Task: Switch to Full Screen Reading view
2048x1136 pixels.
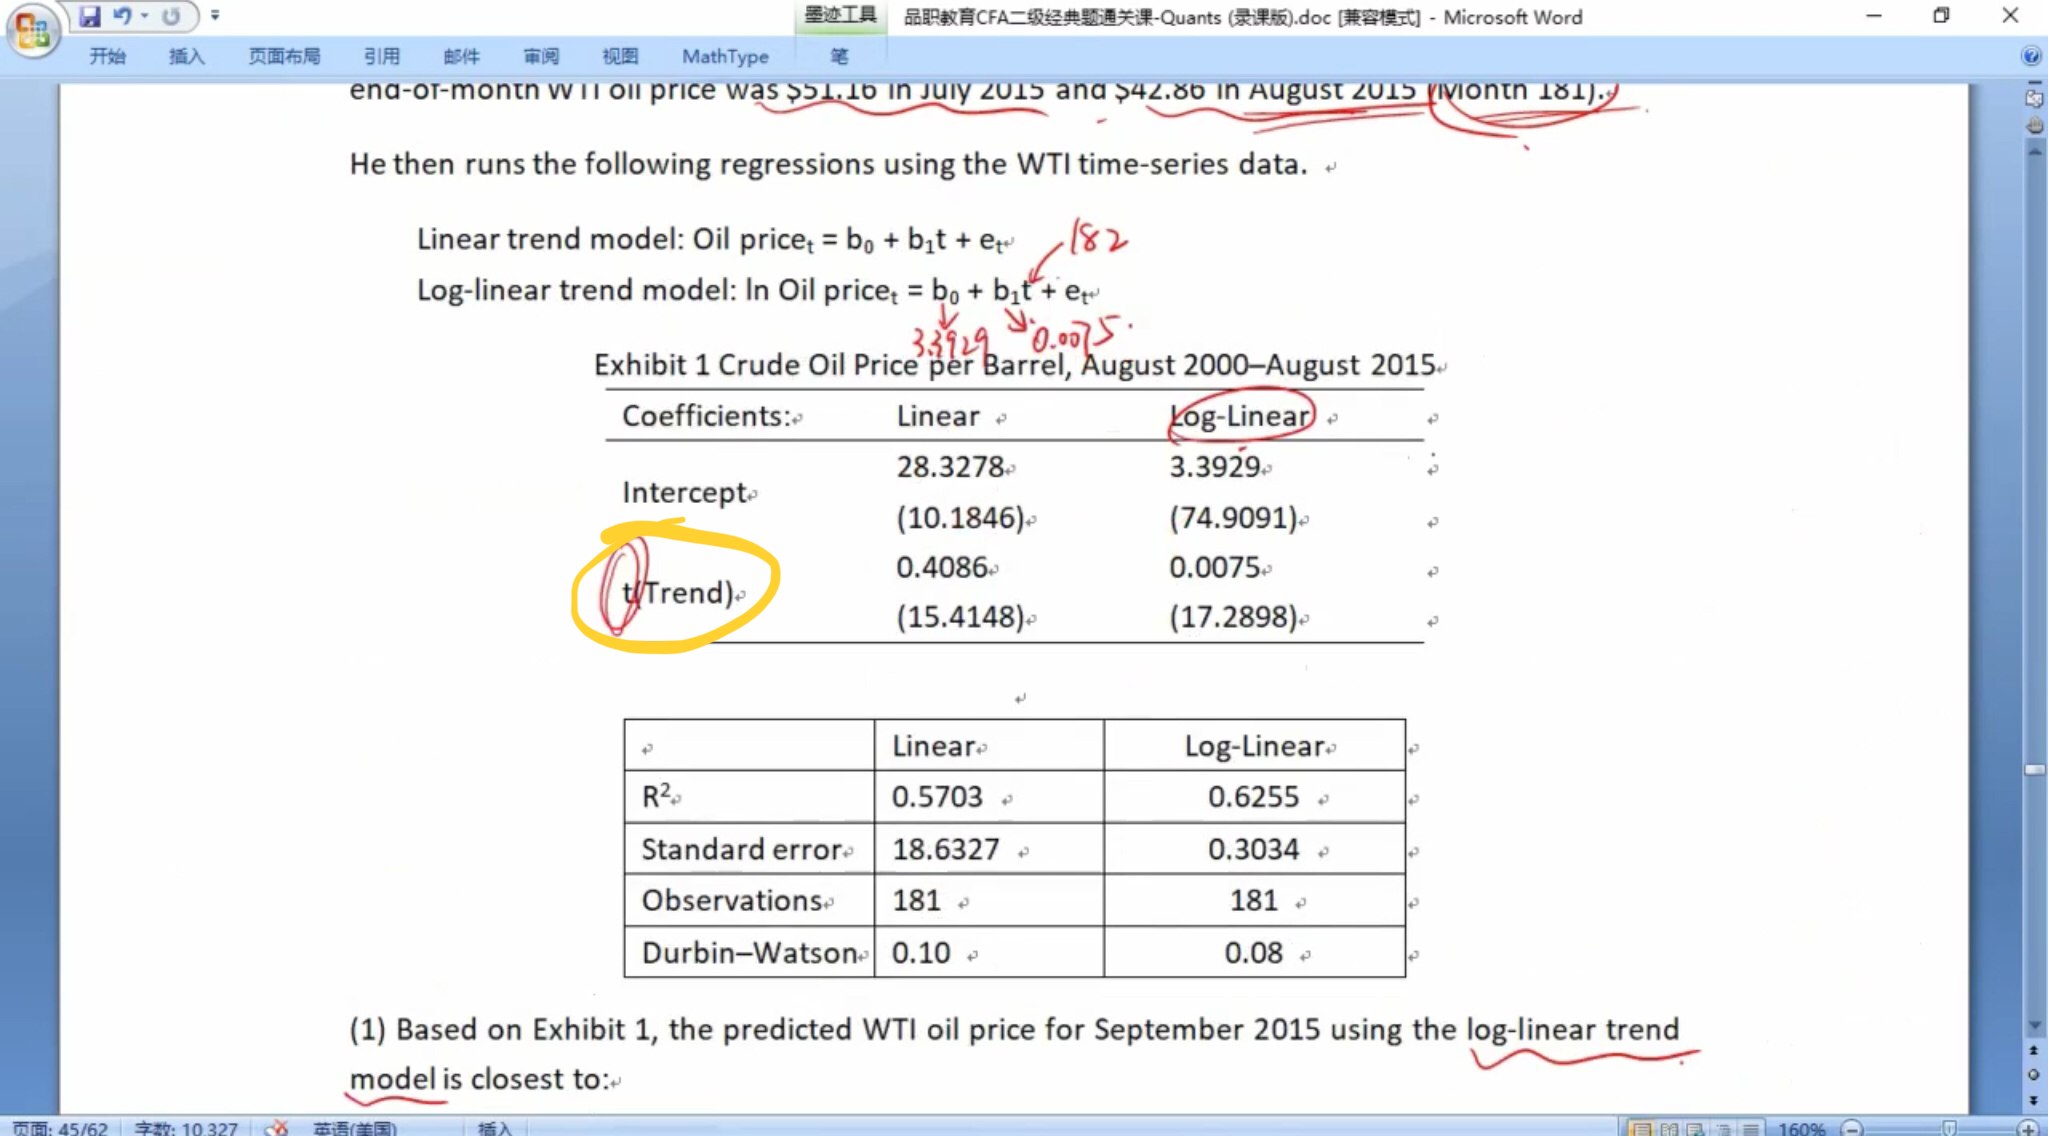Action: pyautogui.click(x=1668, y=1128)
